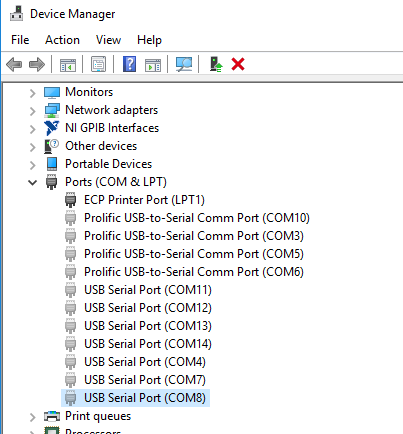Select Prolific USB-to-Serial Comm Port (COM6)
Screen dimensions: 403x434
194,272
